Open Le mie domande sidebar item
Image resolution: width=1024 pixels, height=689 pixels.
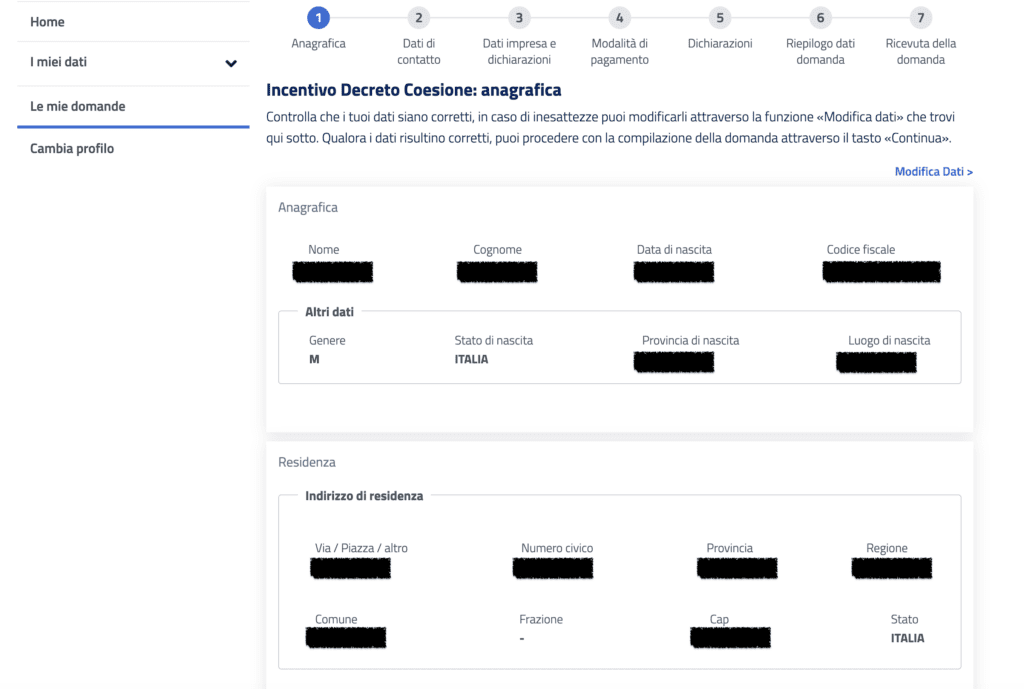pyautogui.click(x=78, y=106)
